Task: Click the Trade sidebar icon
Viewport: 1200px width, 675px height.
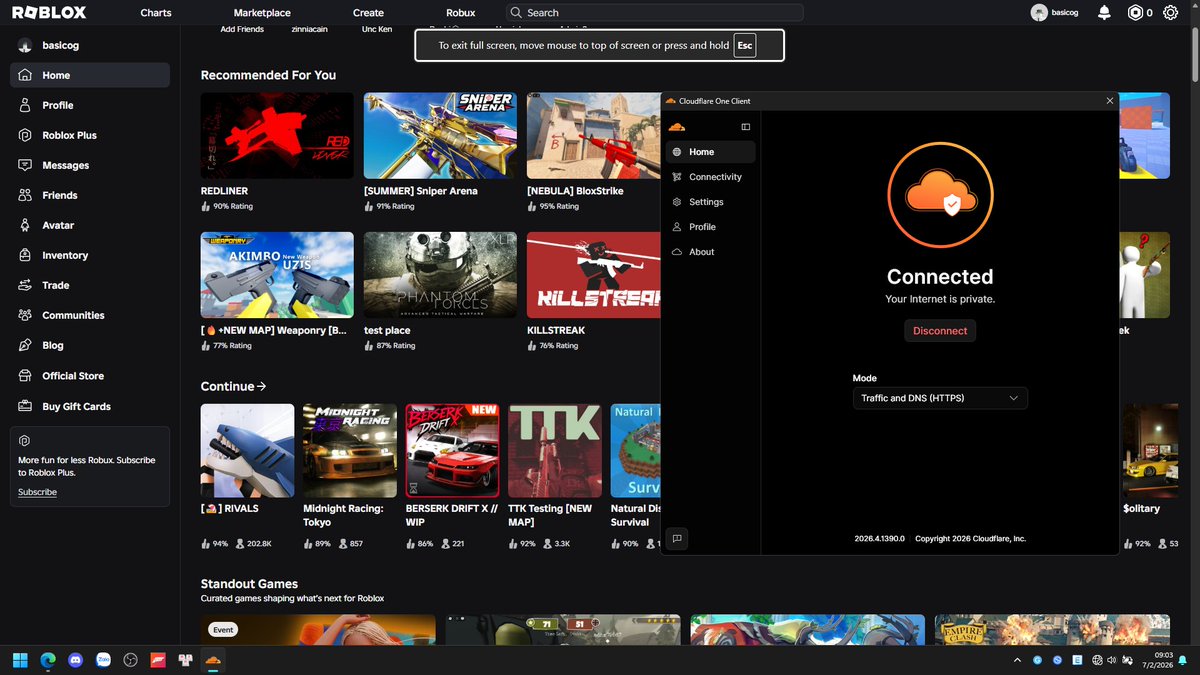Action: (x=25, y=285)
